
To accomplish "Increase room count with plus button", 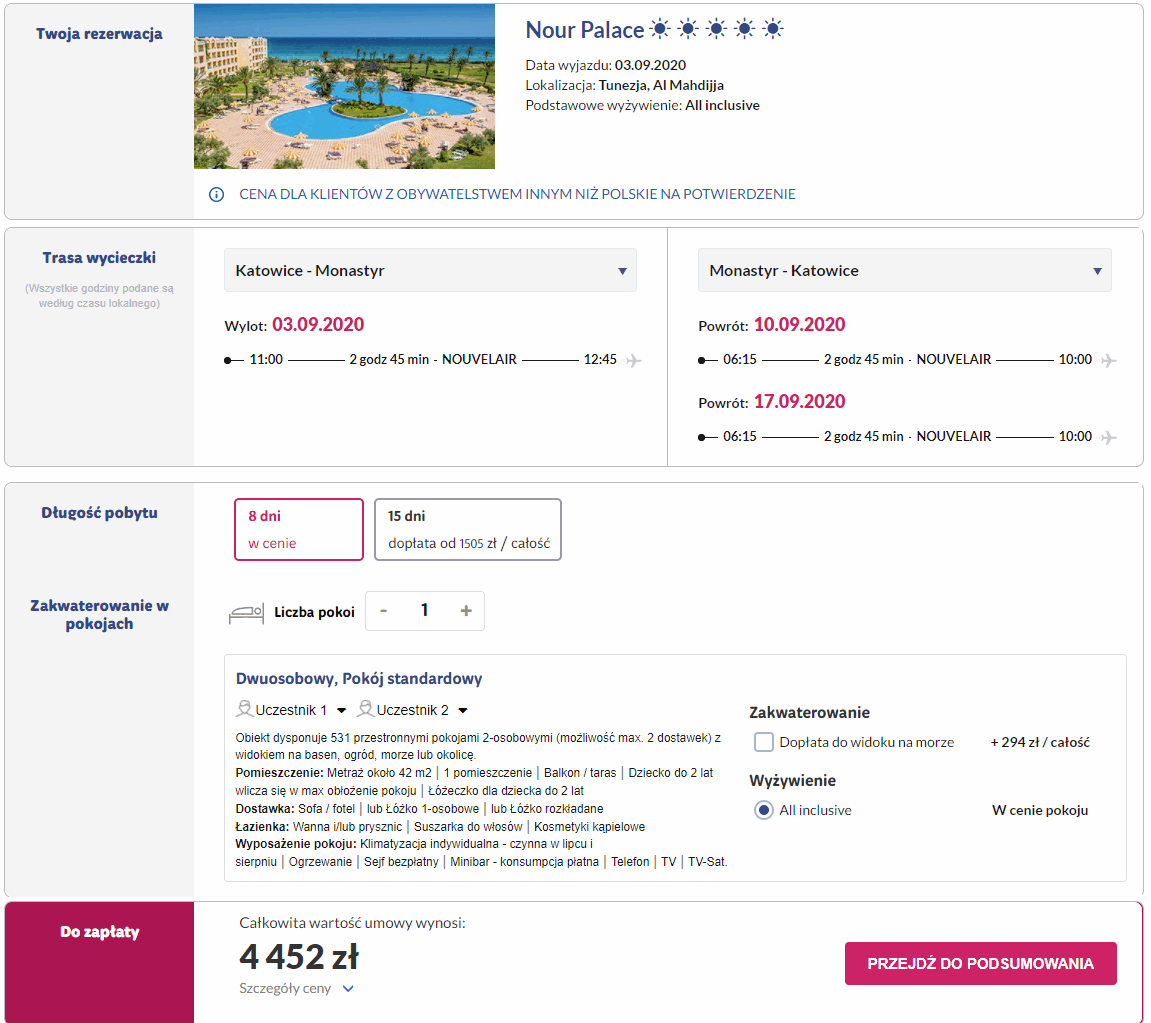I will click(x=466, y=611).
